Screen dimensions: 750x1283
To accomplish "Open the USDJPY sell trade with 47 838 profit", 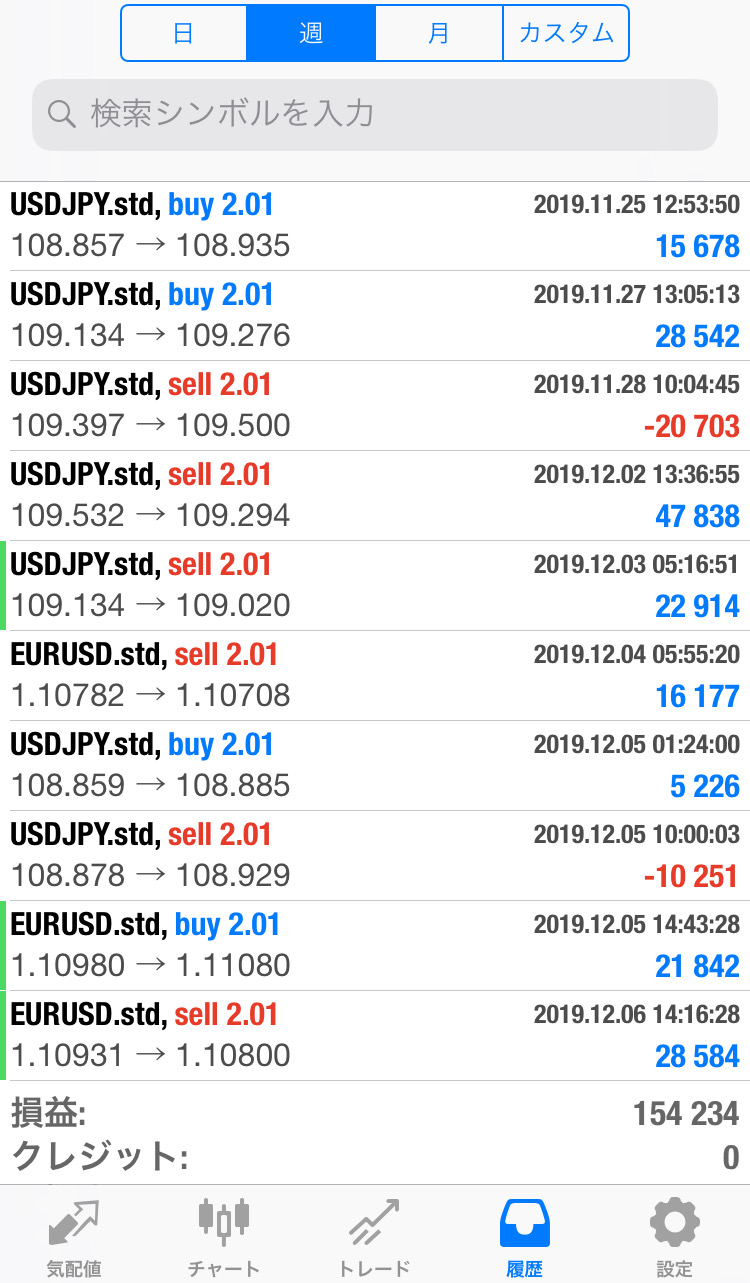I will click(375, 496).
